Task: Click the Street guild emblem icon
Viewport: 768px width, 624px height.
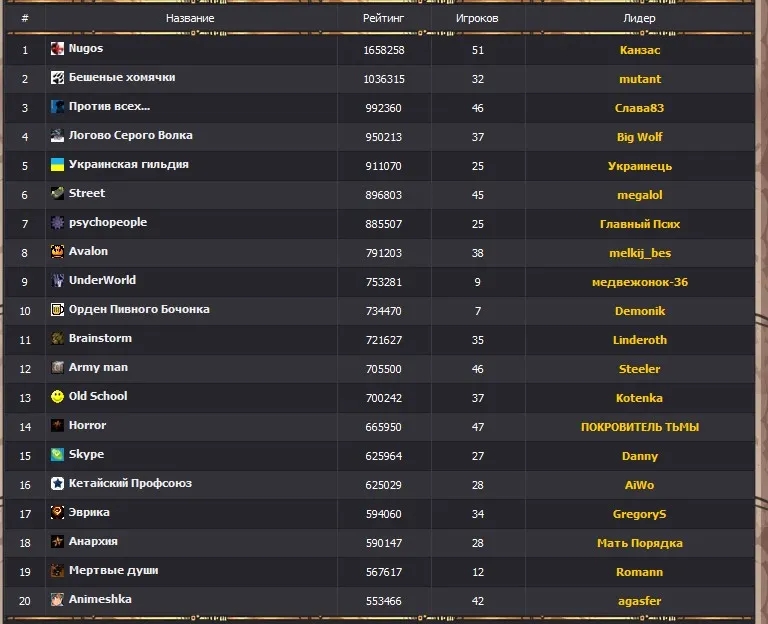Action: tap(57, 193)
